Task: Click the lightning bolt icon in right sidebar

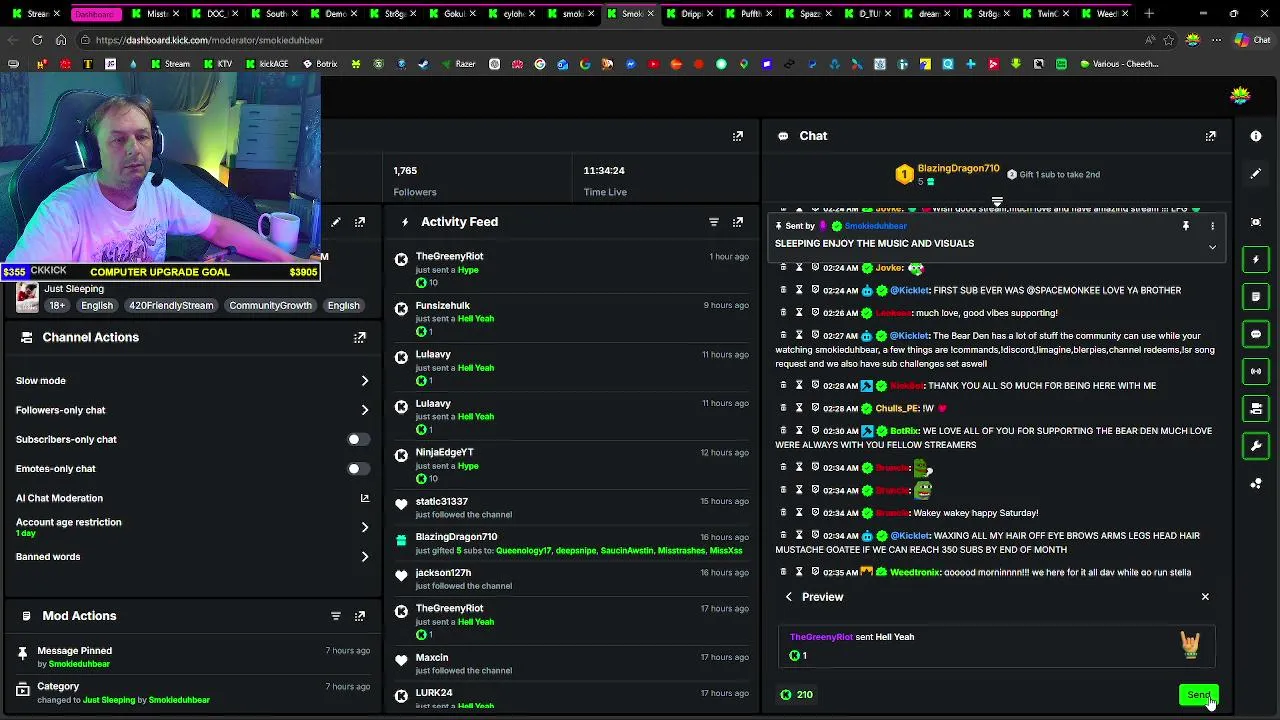Action: point(1256,259)
